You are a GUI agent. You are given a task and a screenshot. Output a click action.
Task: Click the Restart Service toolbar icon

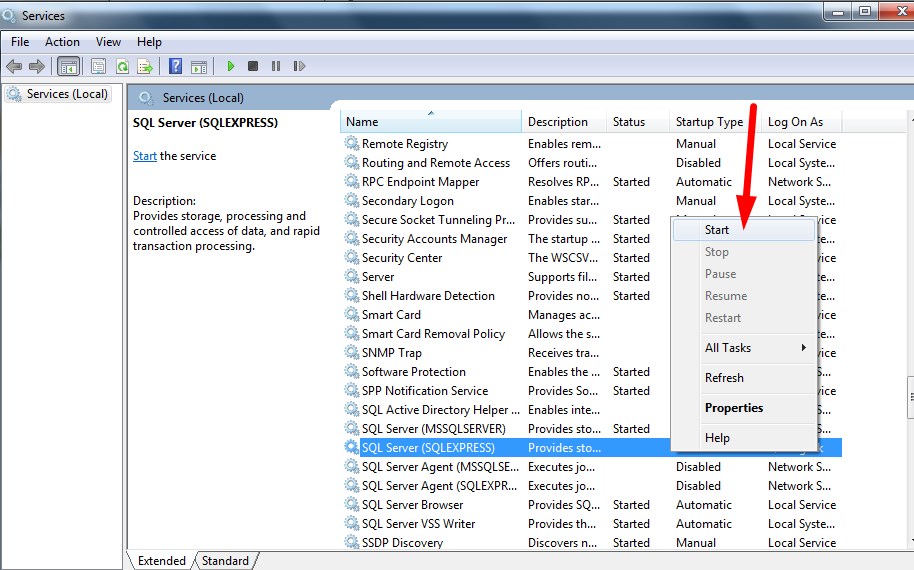(x=299, y=66)
